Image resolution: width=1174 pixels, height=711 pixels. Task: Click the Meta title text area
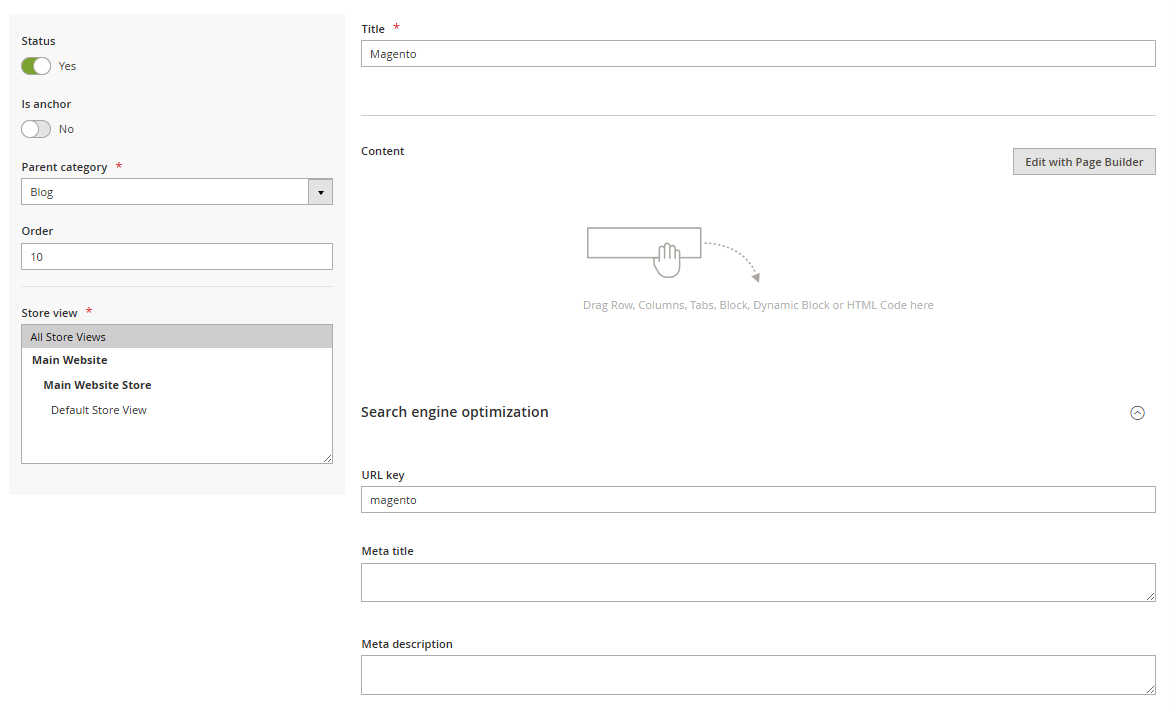[757, 582]
